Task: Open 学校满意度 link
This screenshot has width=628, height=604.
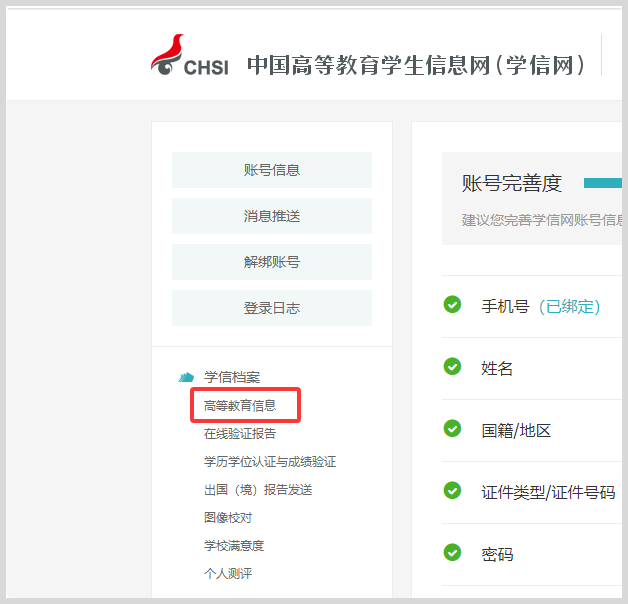Action: (x=234, y=546)
